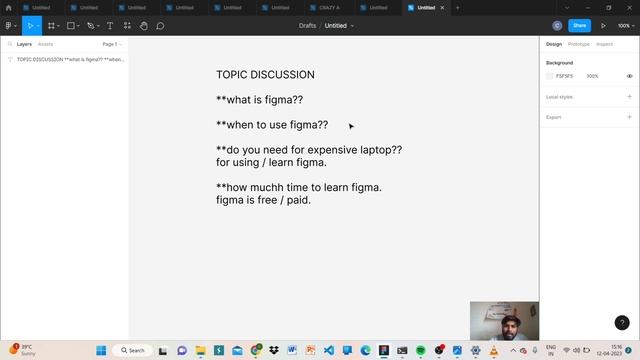The width and height of the screenshot is (640, 360).
Task: Open the Resources tool
Action: tap(127, 26)
